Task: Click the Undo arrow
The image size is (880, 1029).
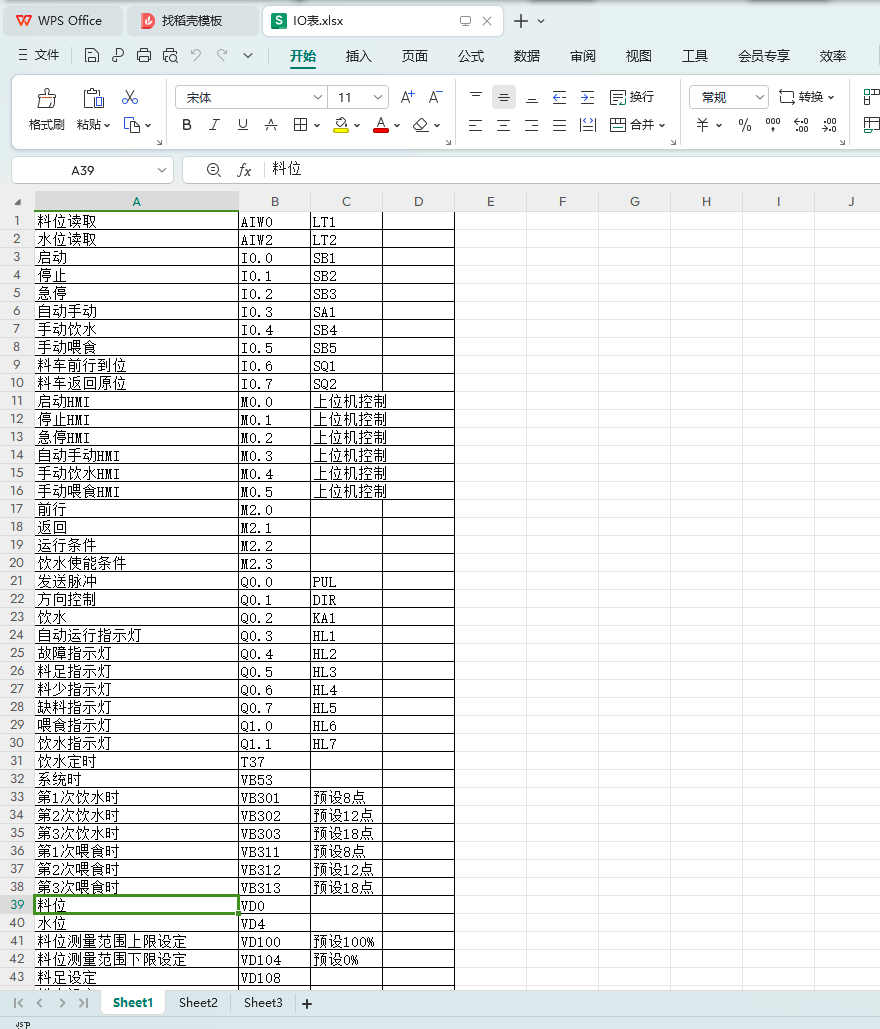Action: coord(196,56)
